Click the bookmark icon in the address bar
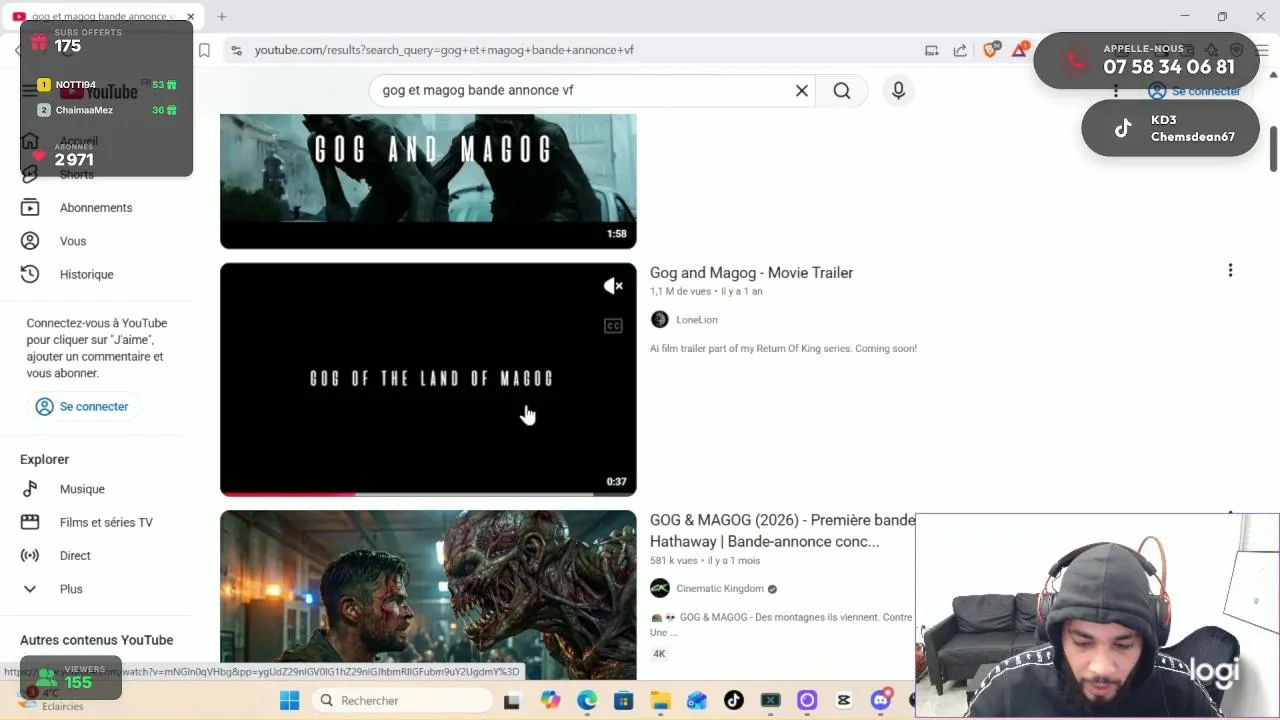1280x720 pixels. [204, 50]
